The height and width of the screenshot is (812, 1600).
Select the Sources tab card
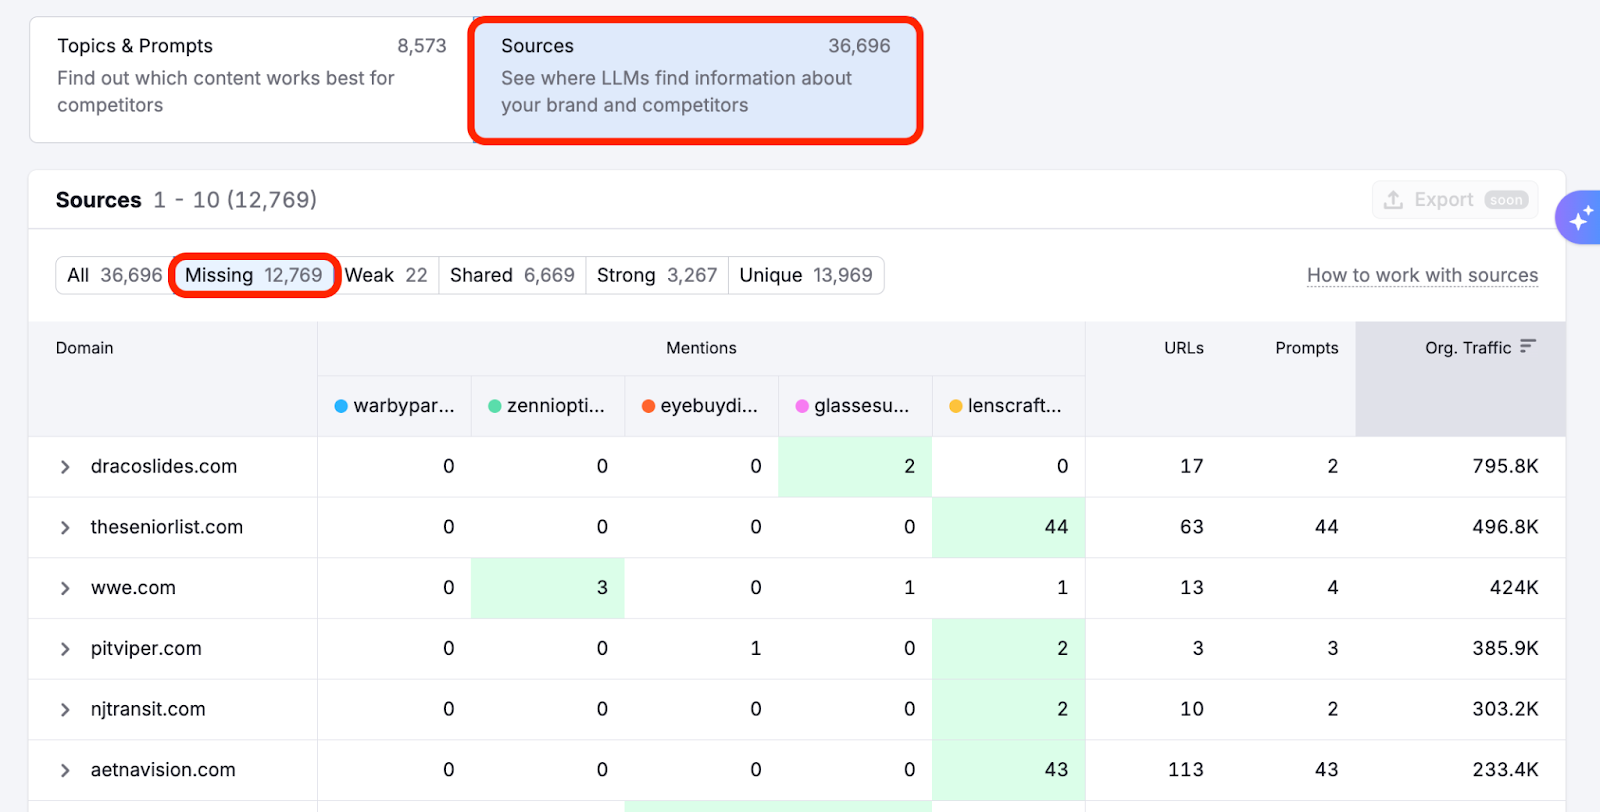(695, 80)
